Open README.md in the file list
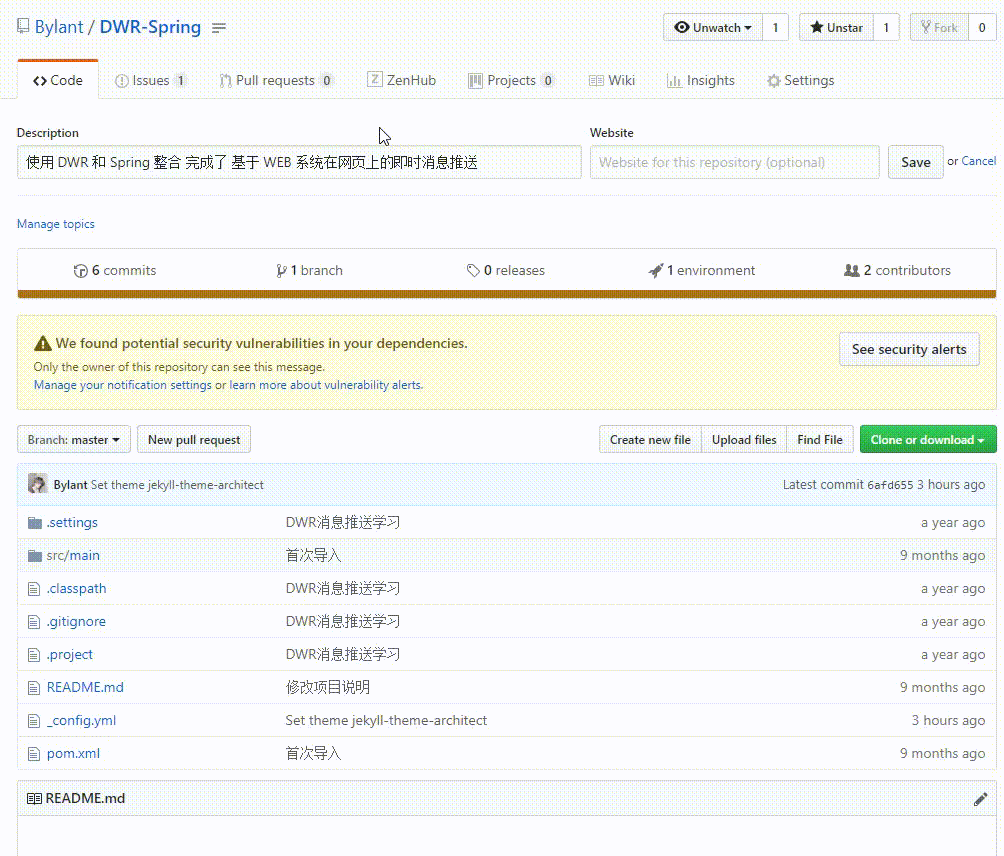This screenshot has height=856, width=1004. click(x=85, y=687)
